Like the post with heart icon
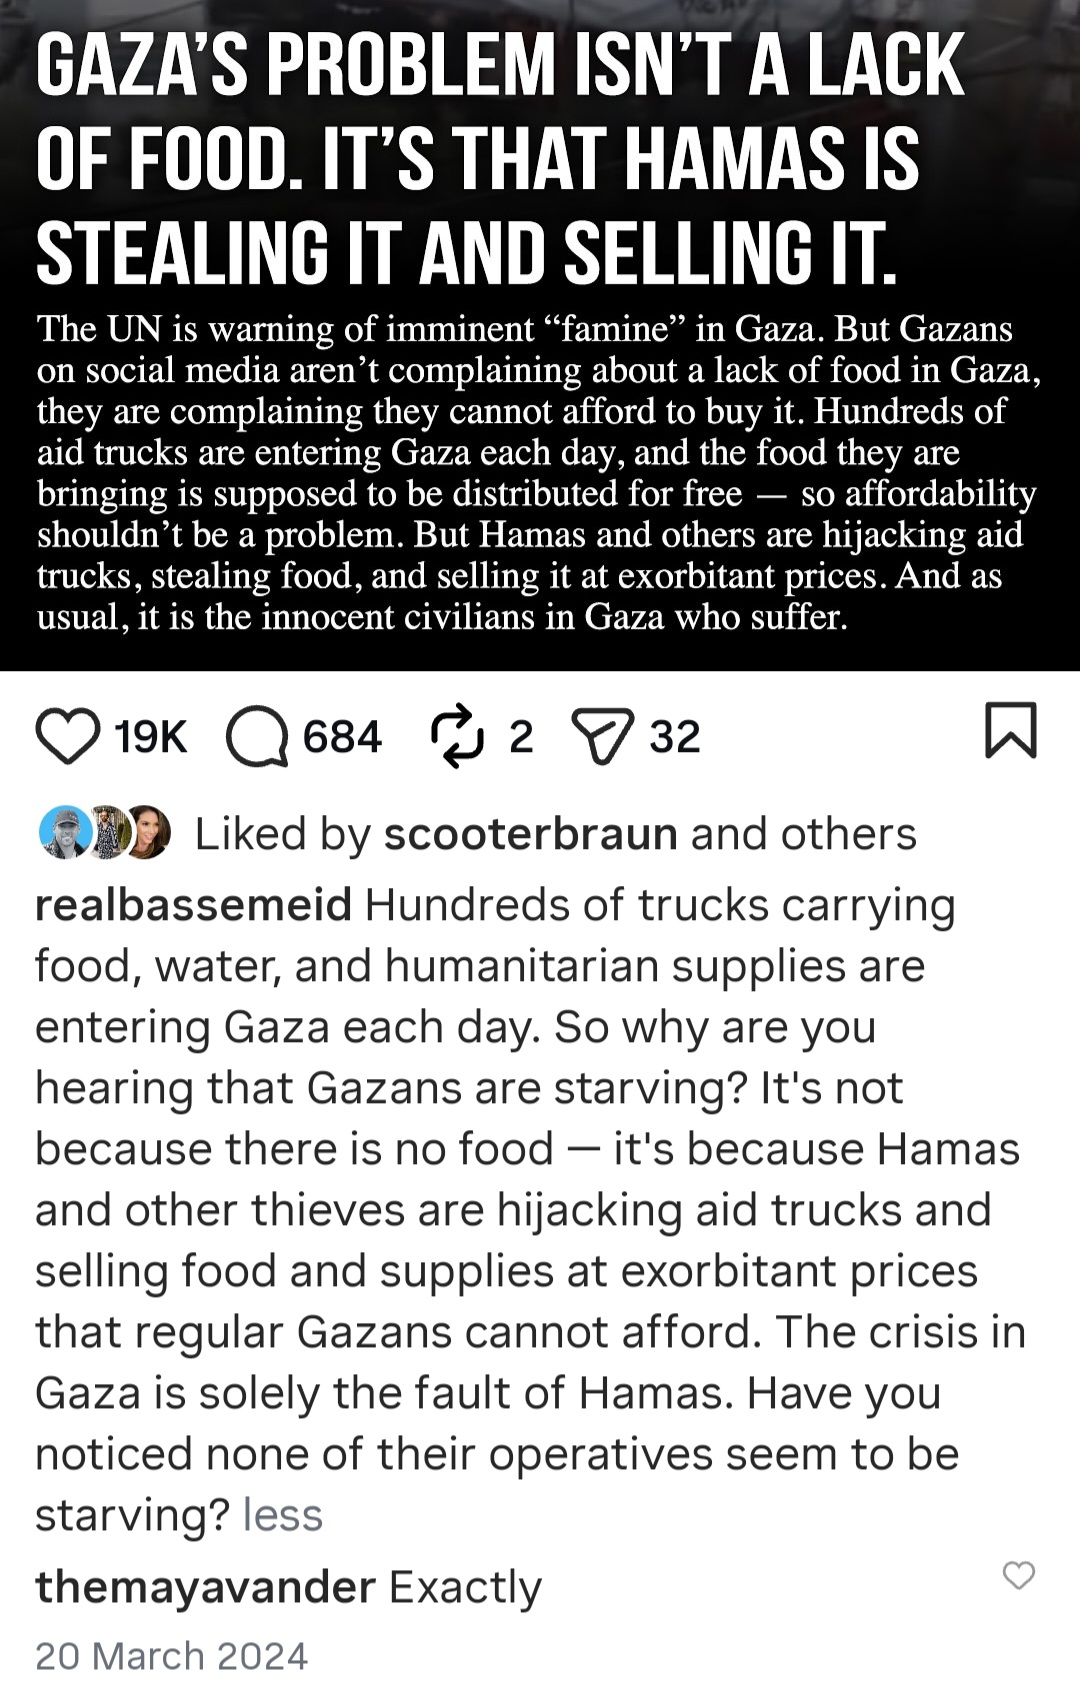 point(68,736)
